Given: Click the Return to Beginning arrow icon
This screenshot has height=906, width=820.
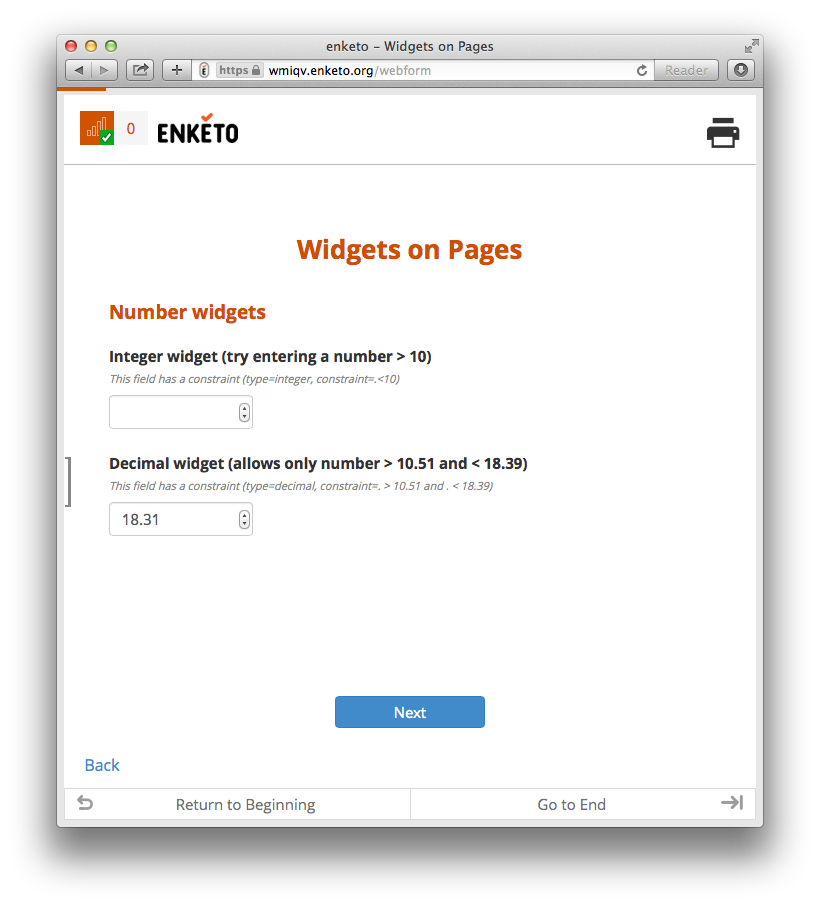Looking at the screenshot, I should point(86,803).
